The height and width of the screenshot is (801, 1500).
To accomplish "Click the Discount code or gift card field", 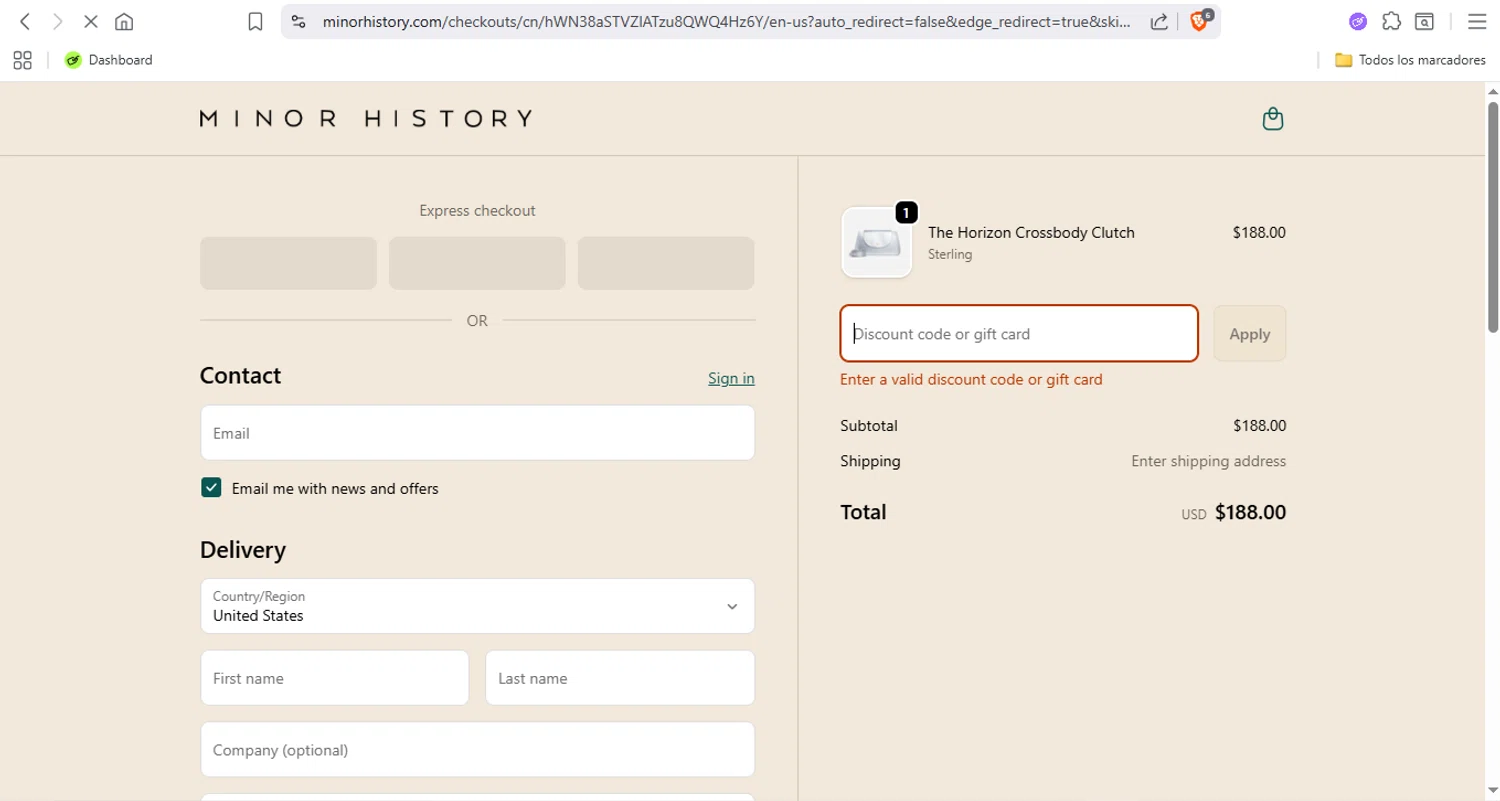I will click(x=1019, y=334).
